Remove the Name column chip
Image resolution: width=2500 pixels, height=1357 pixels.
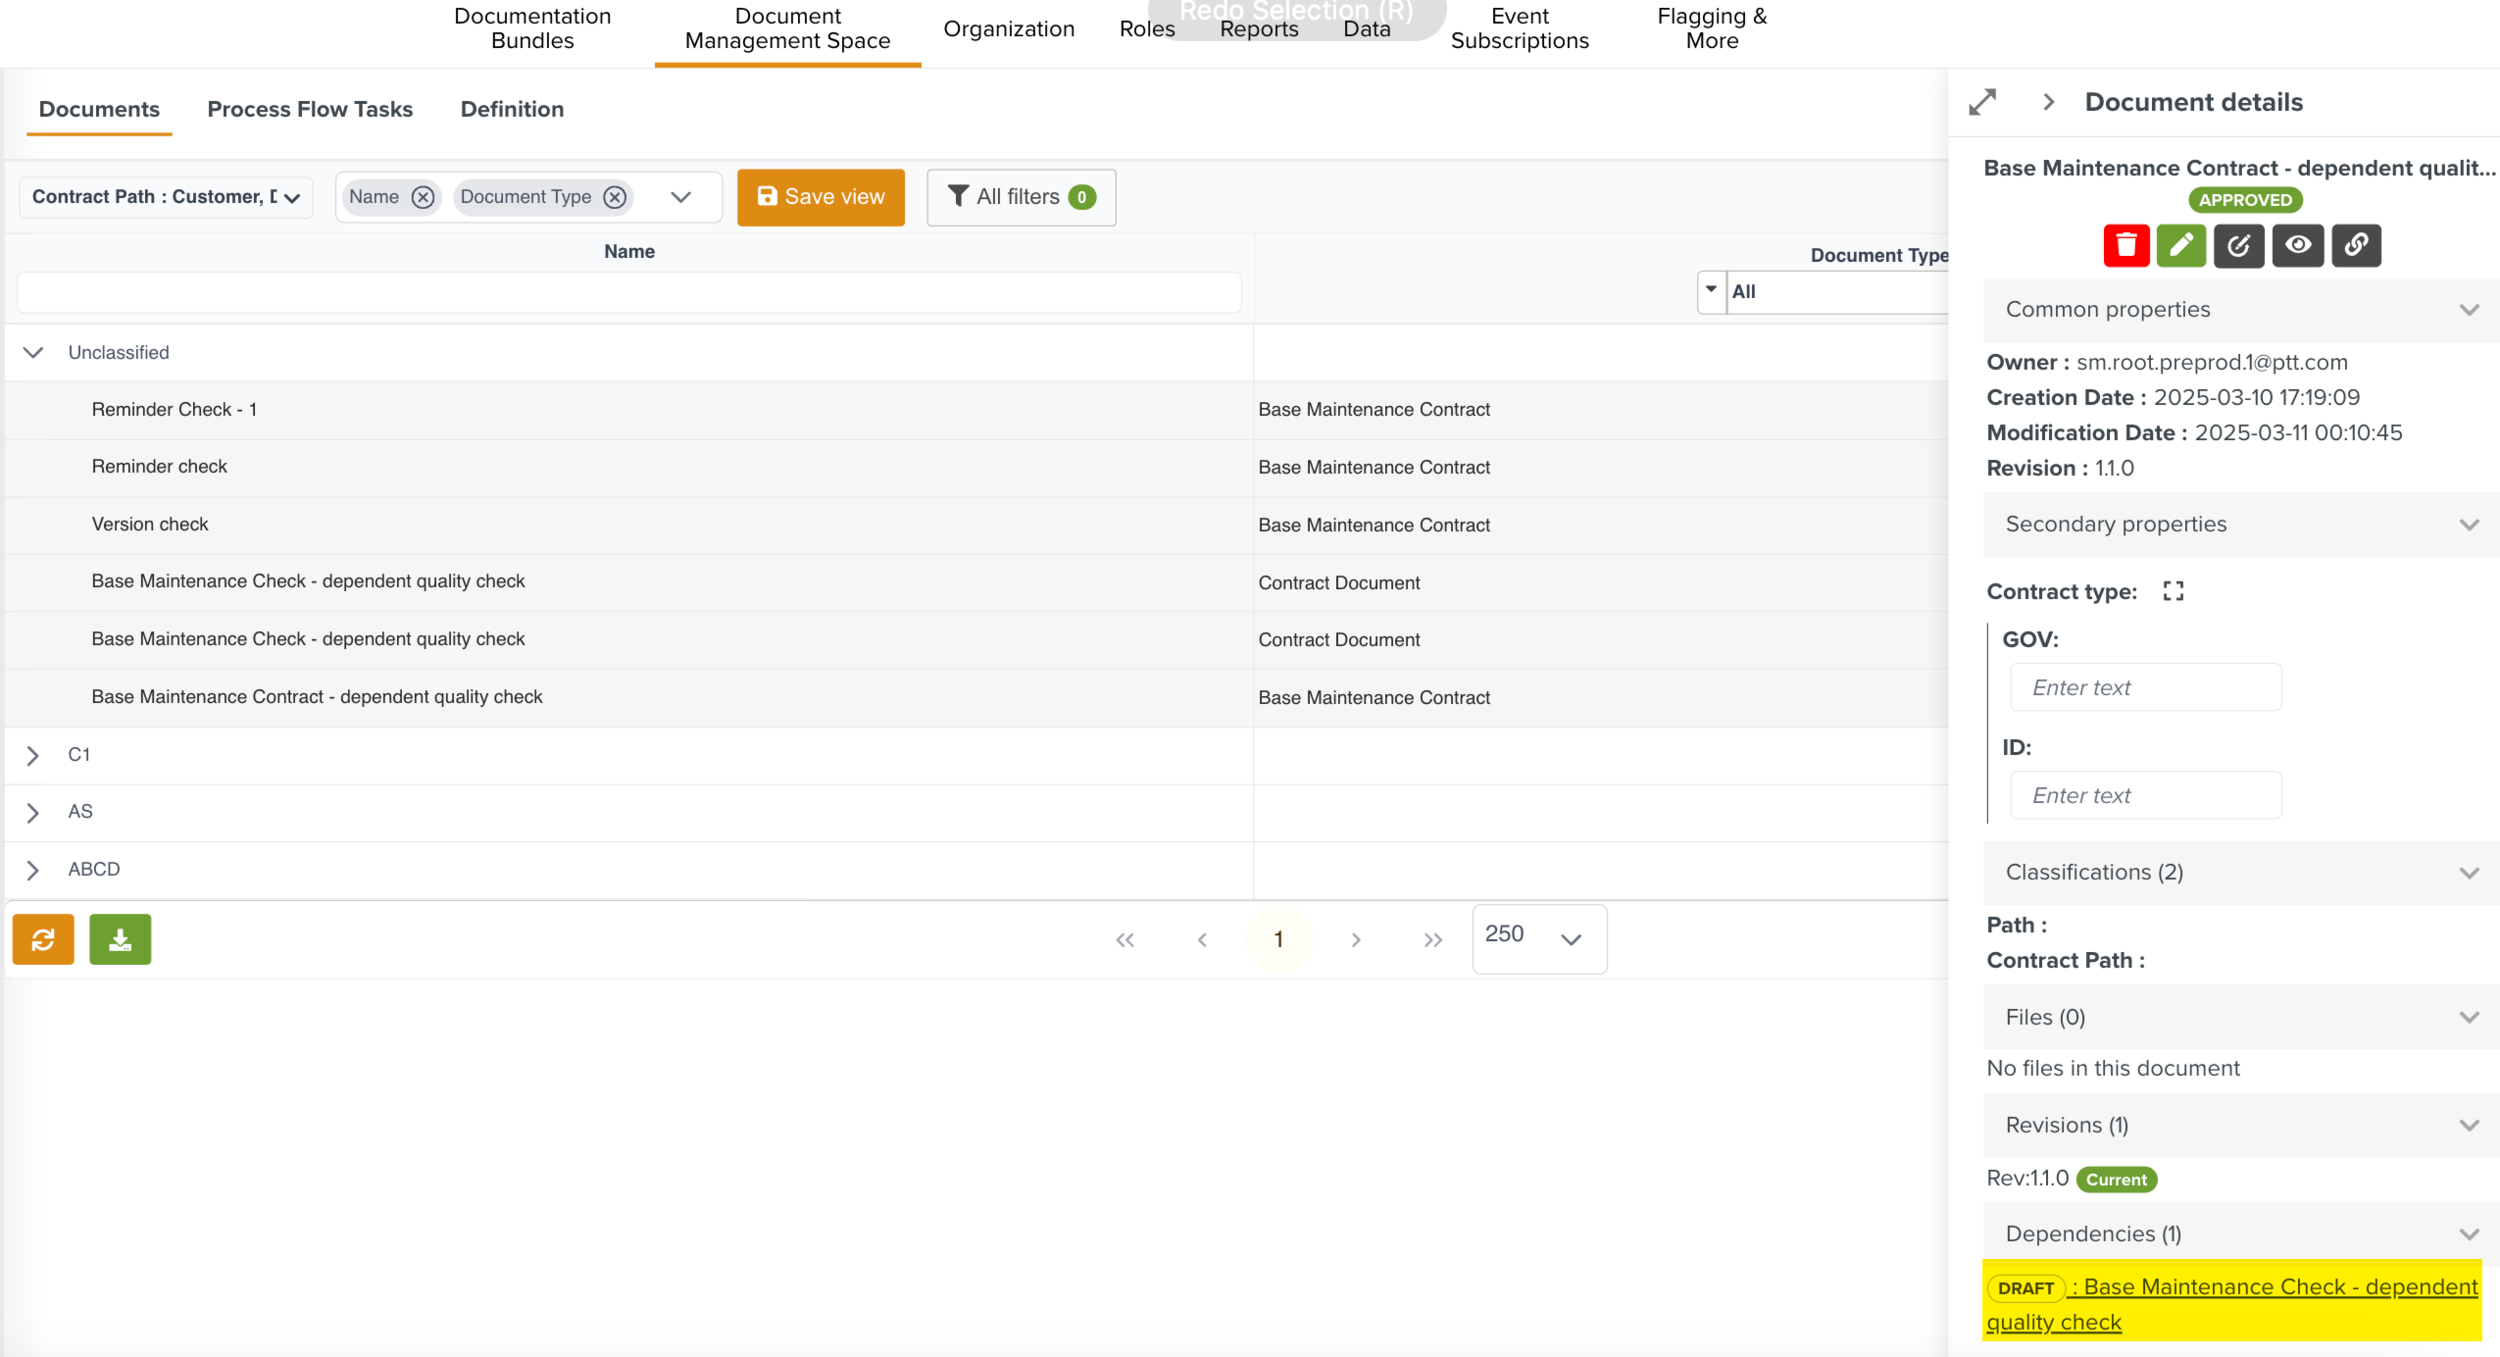point(423,197)
